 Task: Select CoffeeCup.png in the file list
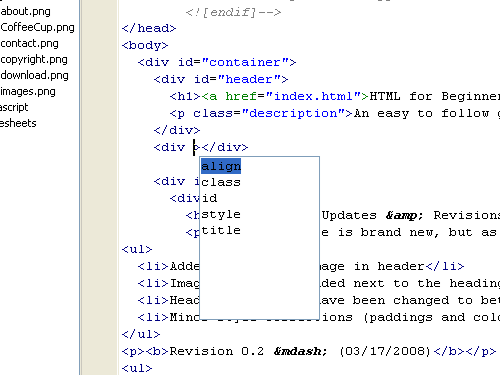point(37,27)
